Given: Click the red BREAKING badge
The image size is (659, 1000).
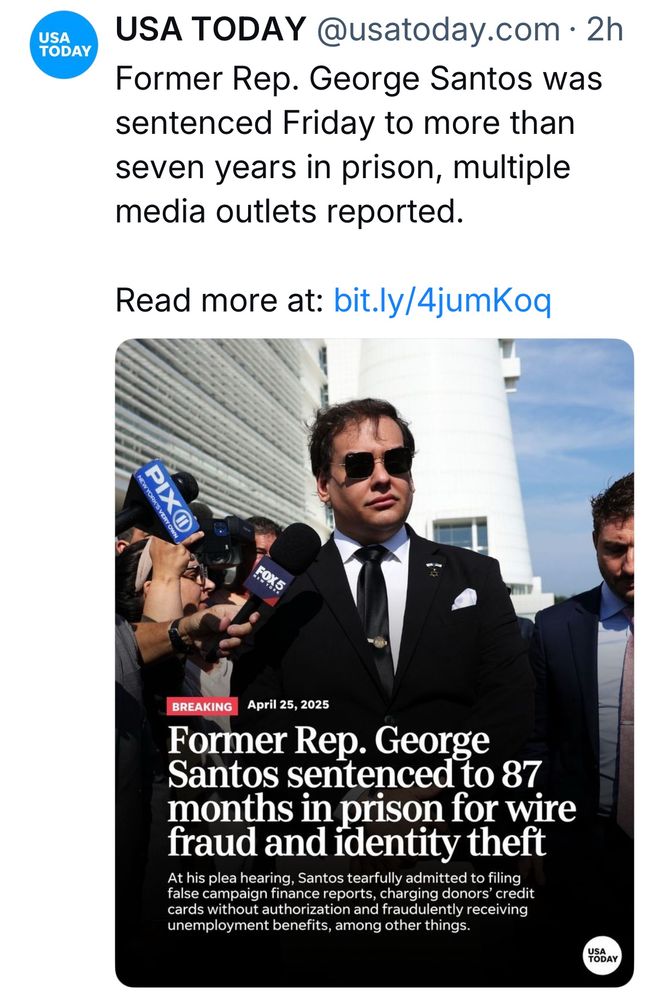Looking at the screenshot, I should coord(202,706).
